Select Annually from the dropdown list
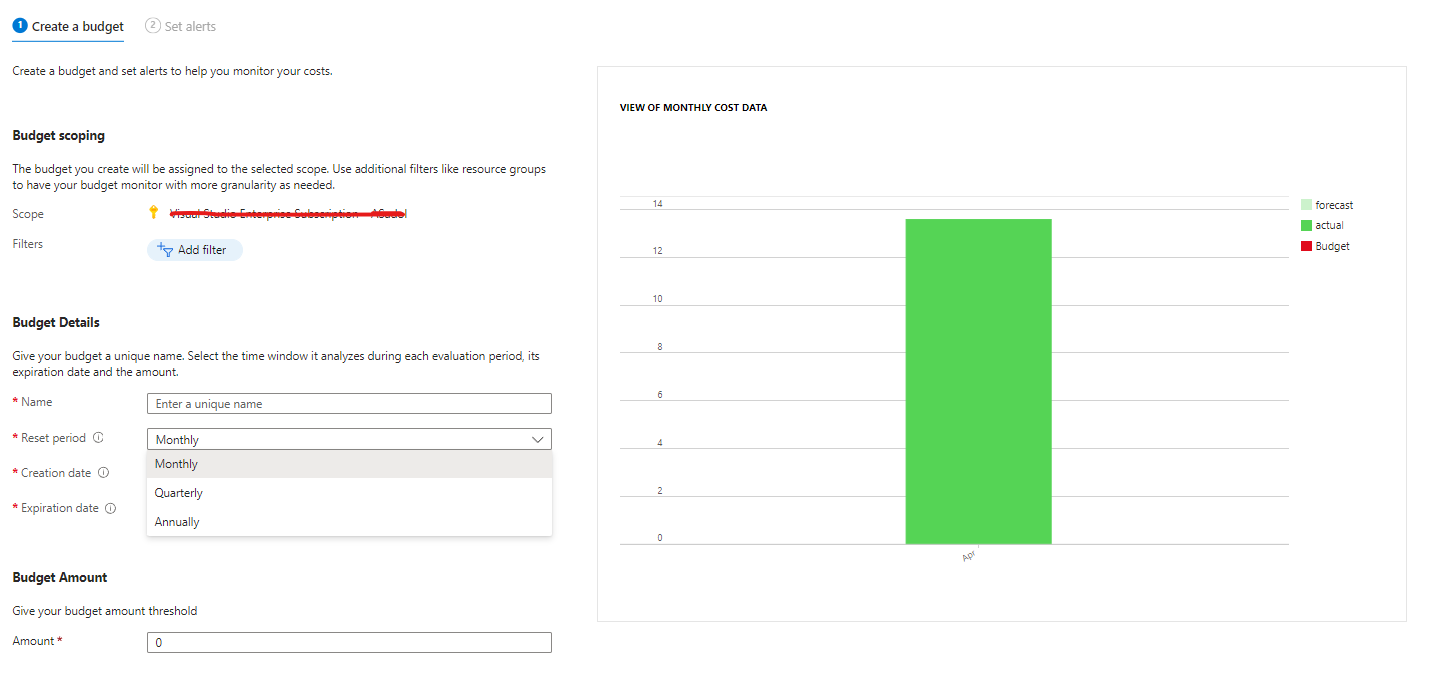The height and width of the screenshot is (682, 1429). [x=349, y=522]
